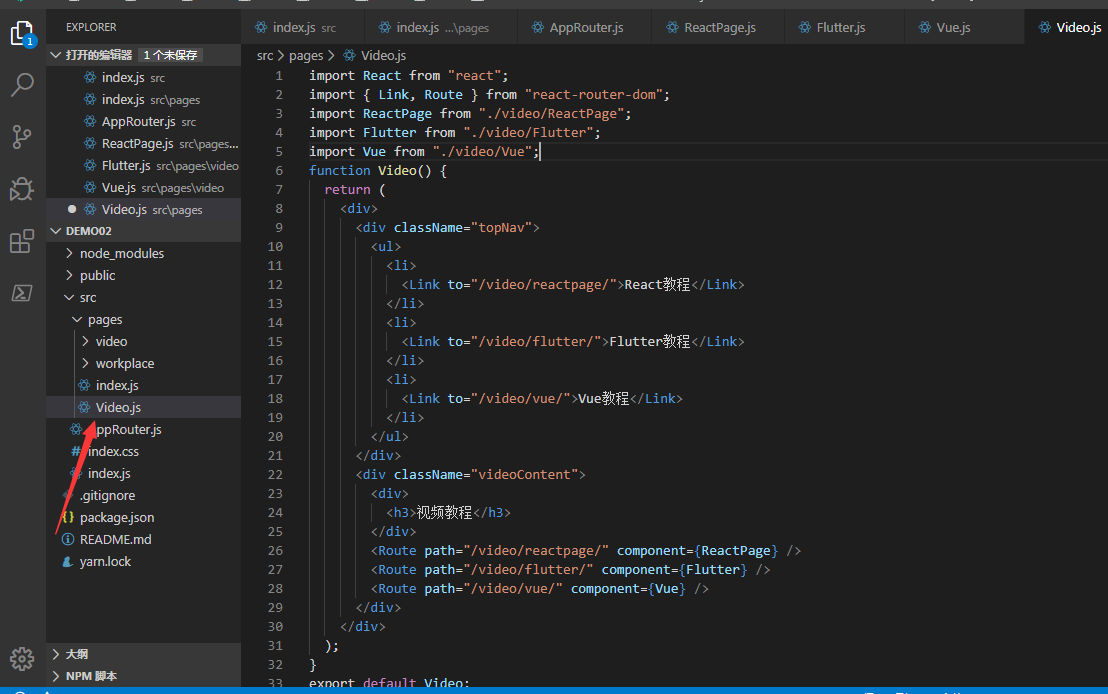Open the Explorer view in activity bar
1108x694 pixels.
(22, 33)
